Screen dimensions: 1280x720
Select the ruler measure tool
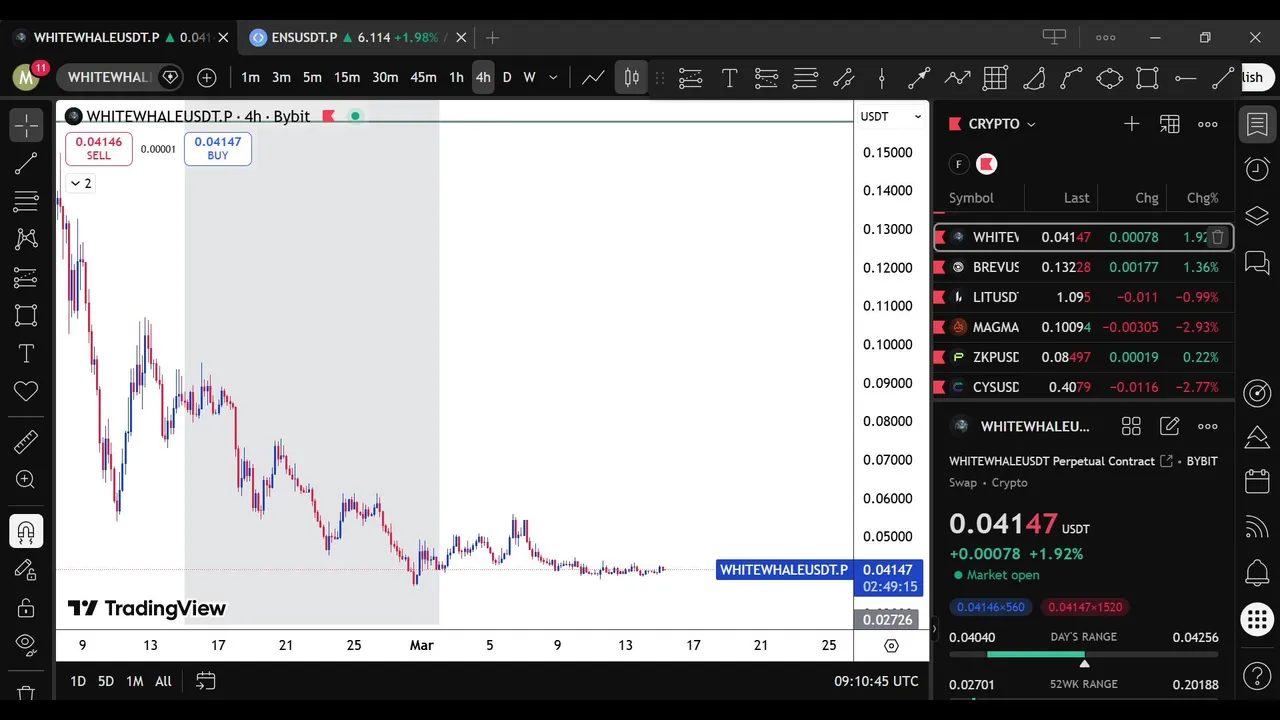click(x=26, y=441)
